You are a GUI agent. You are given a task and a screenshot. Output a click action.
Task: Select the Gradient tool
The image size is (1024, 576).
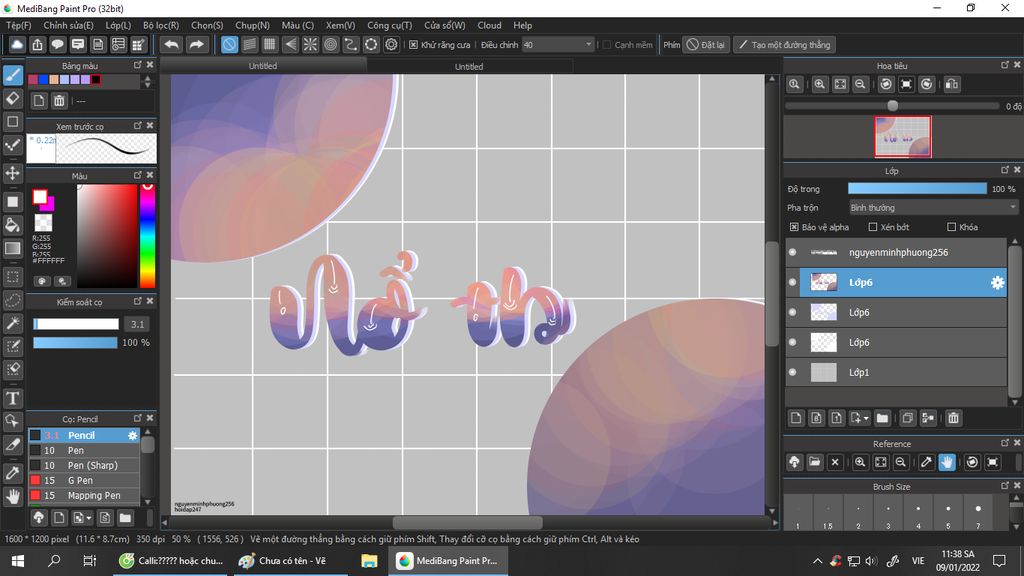(12, 248)
